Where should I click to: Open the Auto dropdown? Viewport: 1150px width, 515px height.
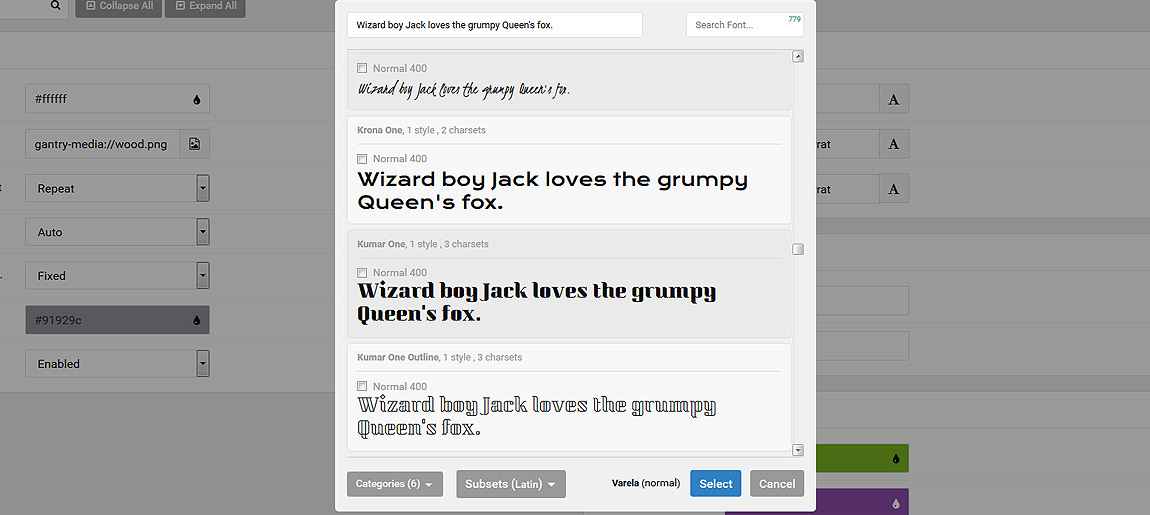(x=117, y=232)
